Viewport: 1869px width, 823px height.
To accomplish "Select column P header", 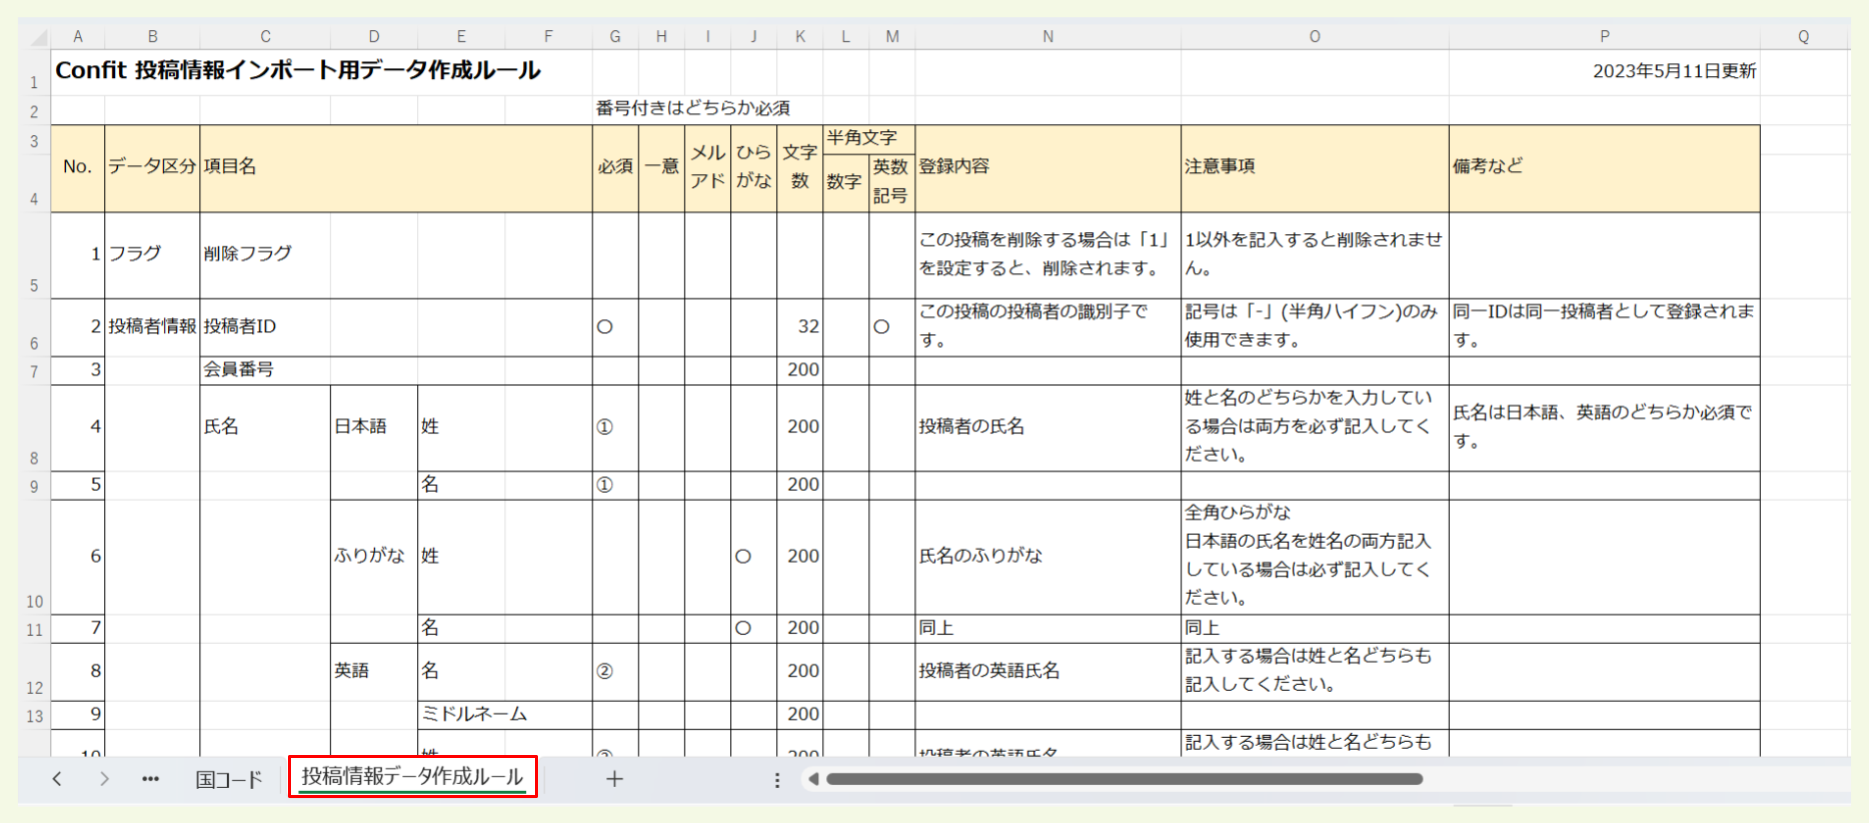I will tap(1604, 37).
